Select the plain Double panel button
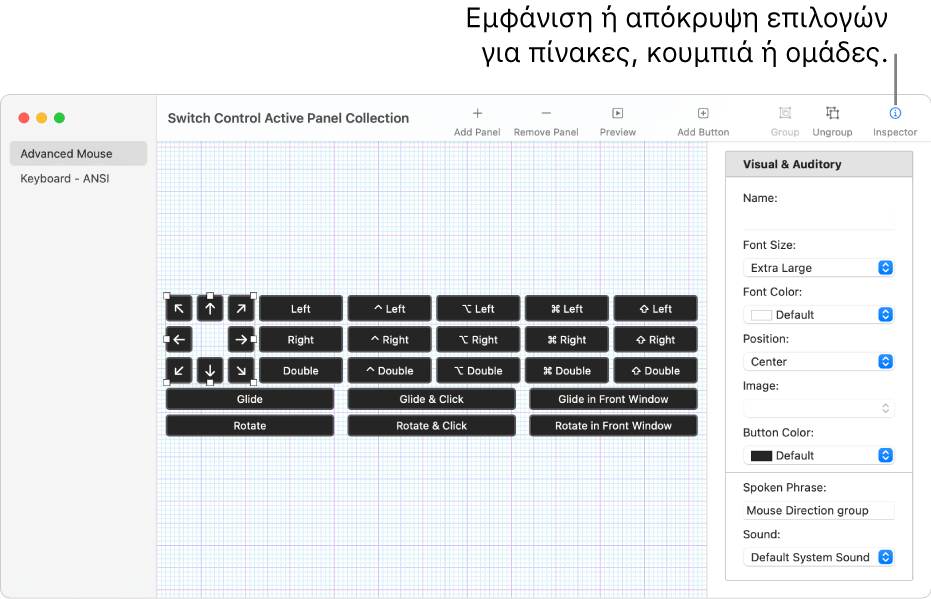The image size is (931, 599). point(301,370)
